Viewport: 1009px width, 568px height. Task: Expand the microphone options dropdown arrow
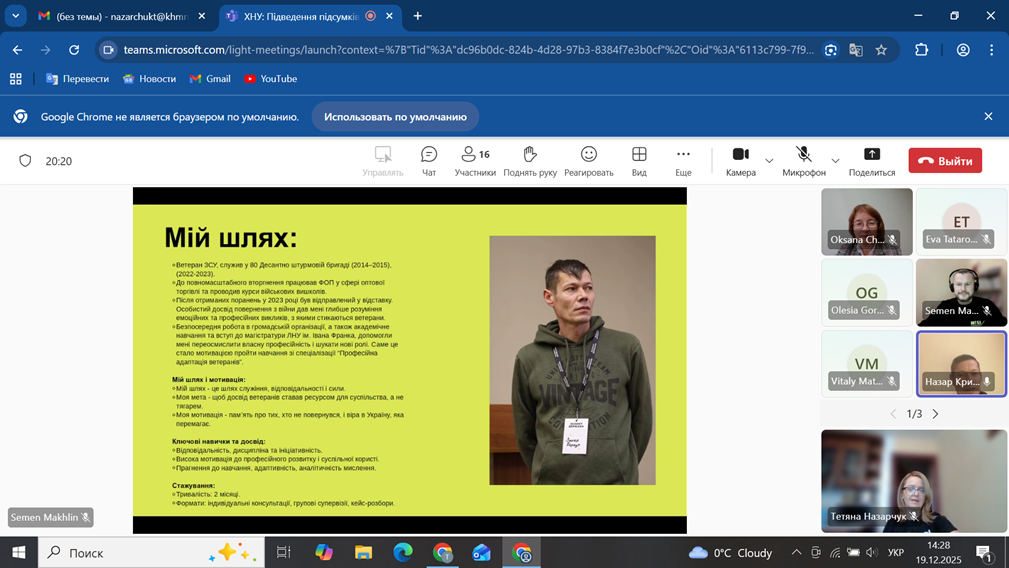836,161
